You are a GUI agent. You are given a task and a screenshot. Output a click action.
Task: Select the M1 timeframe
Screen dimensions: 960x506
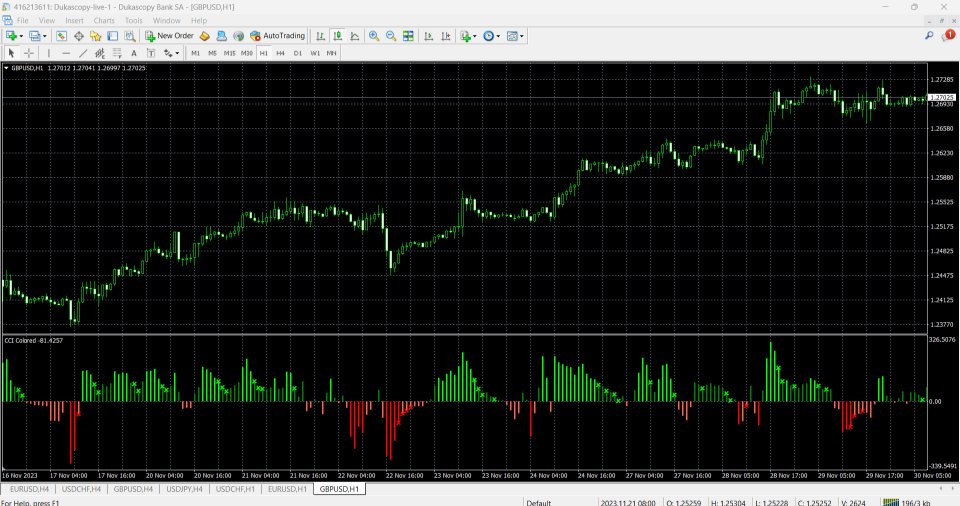[195, 53]
